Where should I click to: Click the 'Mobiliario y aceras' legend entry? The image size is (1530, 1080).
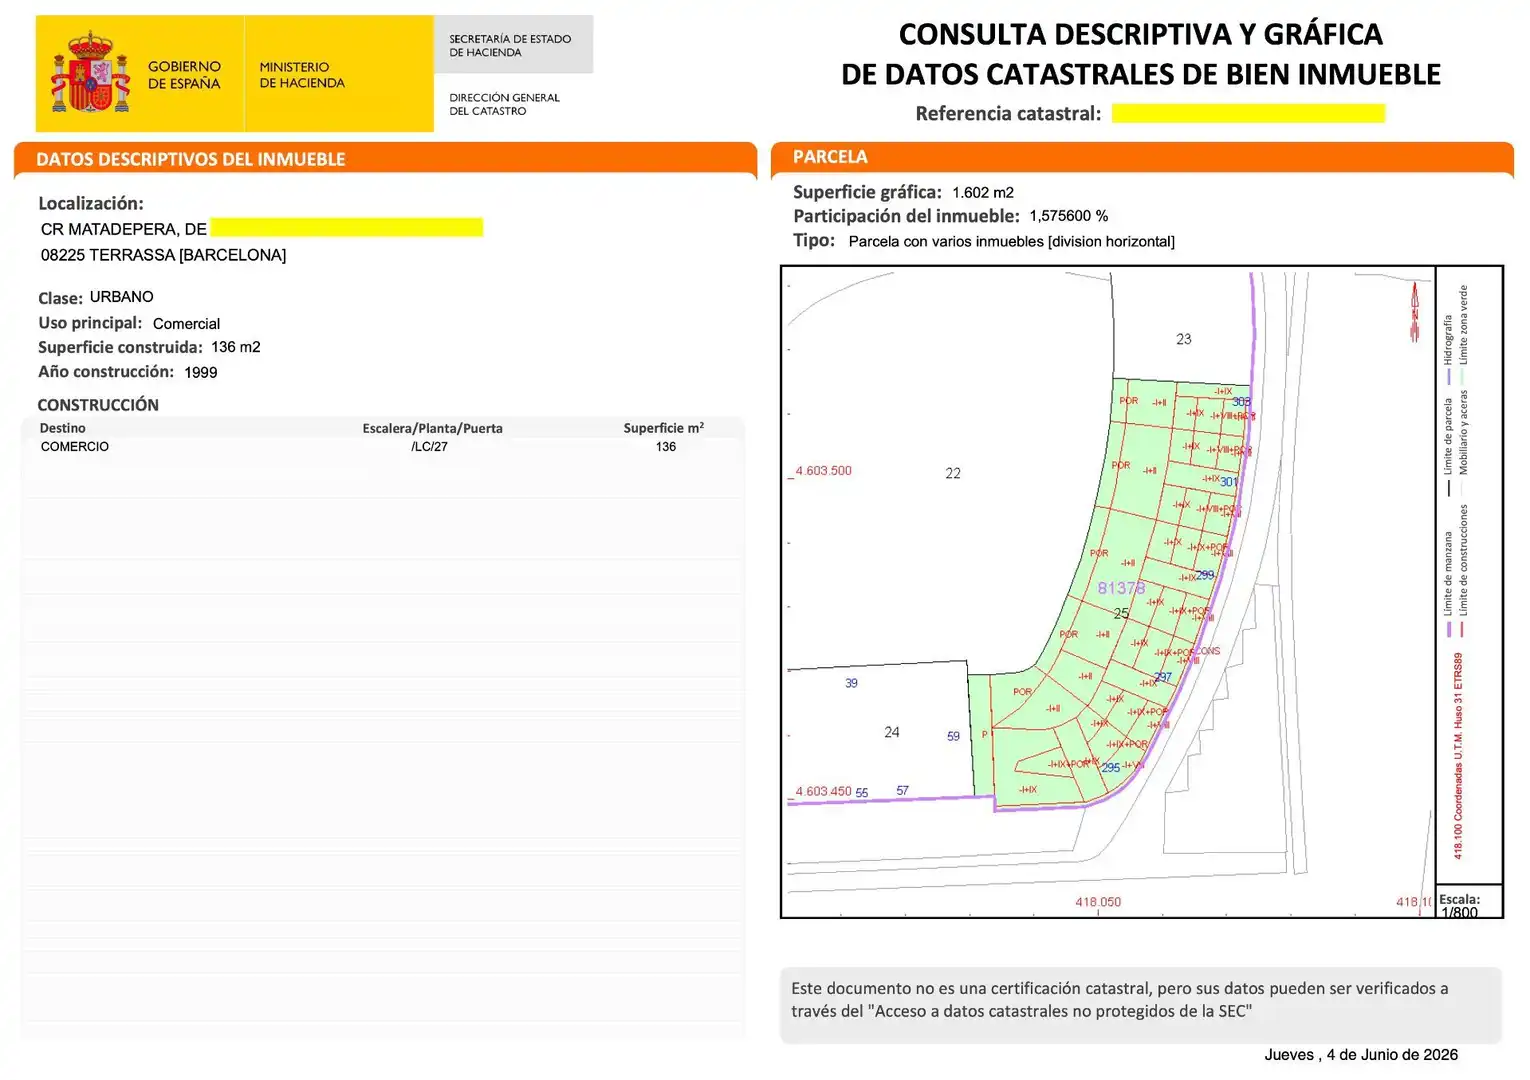click(x=1463, y=444)
